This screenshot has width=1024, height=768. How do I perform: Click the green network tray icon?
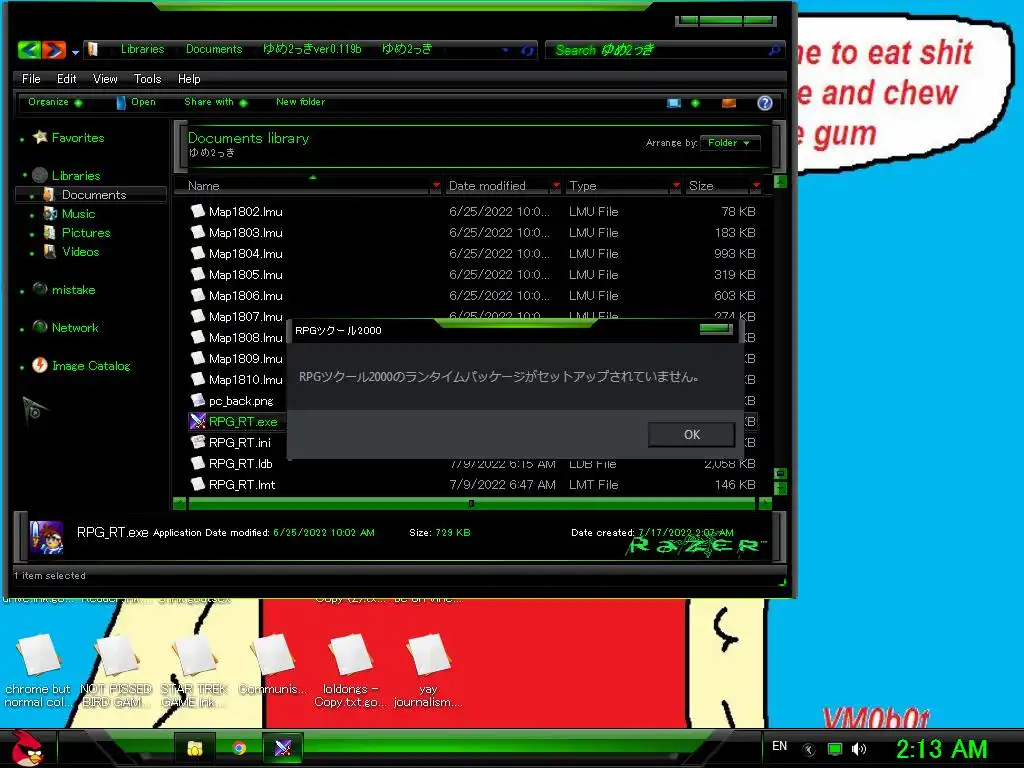tap(835, 749)
